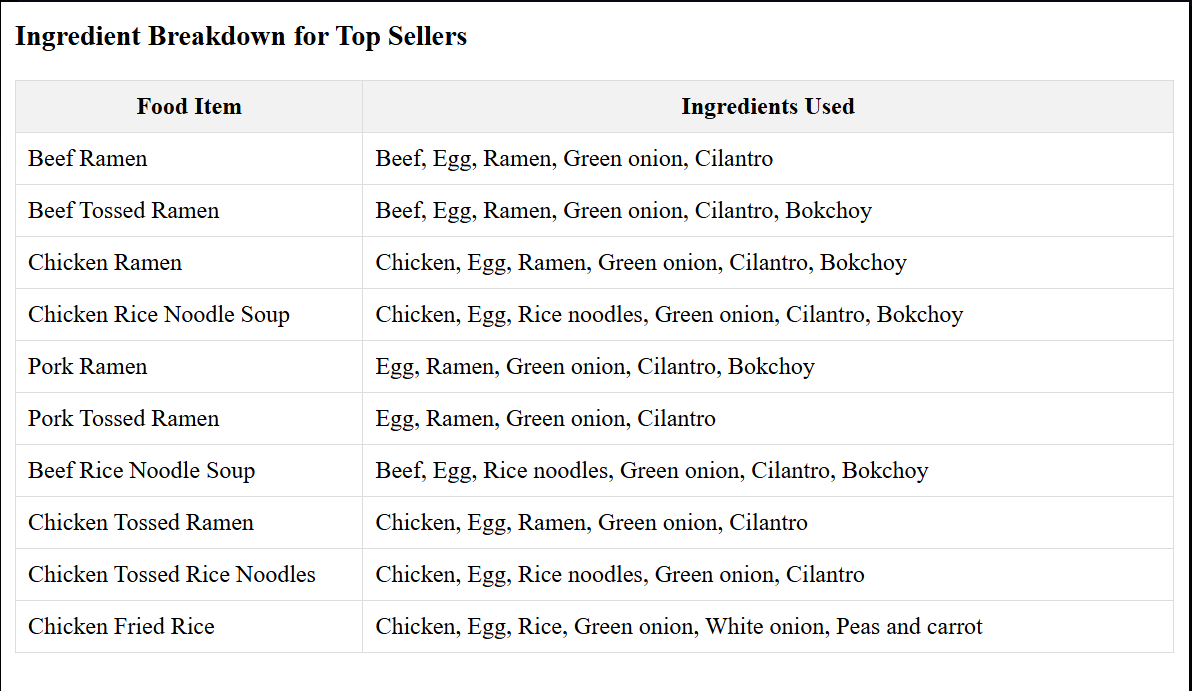Select the Ingredients Used column header
The height and width of the screenshot is (691, 1192).
[x=767, y=107]
